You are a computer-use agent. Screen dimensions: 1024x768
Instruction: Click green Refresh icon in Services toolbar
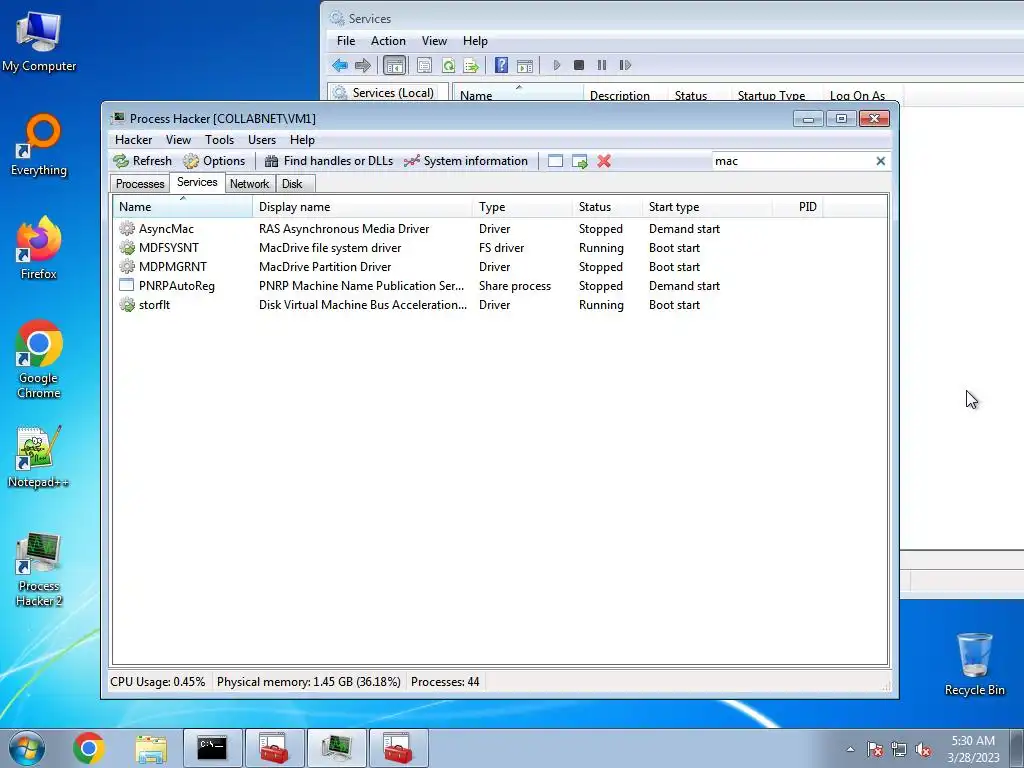[448, 65]
